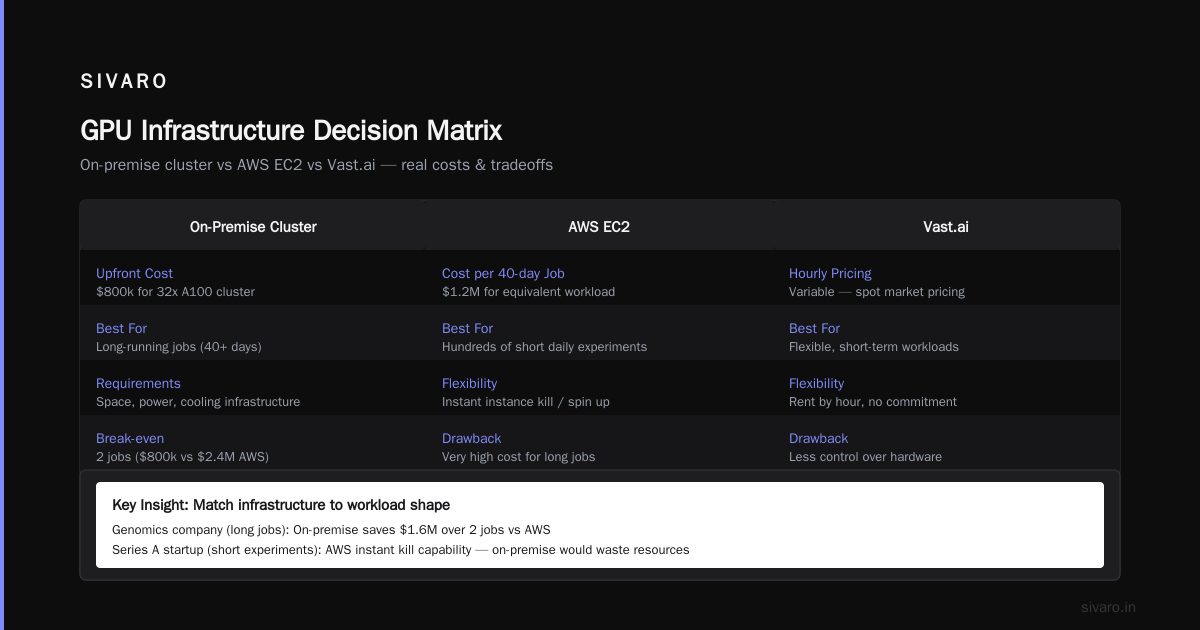Click "Flexible, short-term workloads" text
The width and height of the screenshot is (1200, 630).
tap(874, 347)
